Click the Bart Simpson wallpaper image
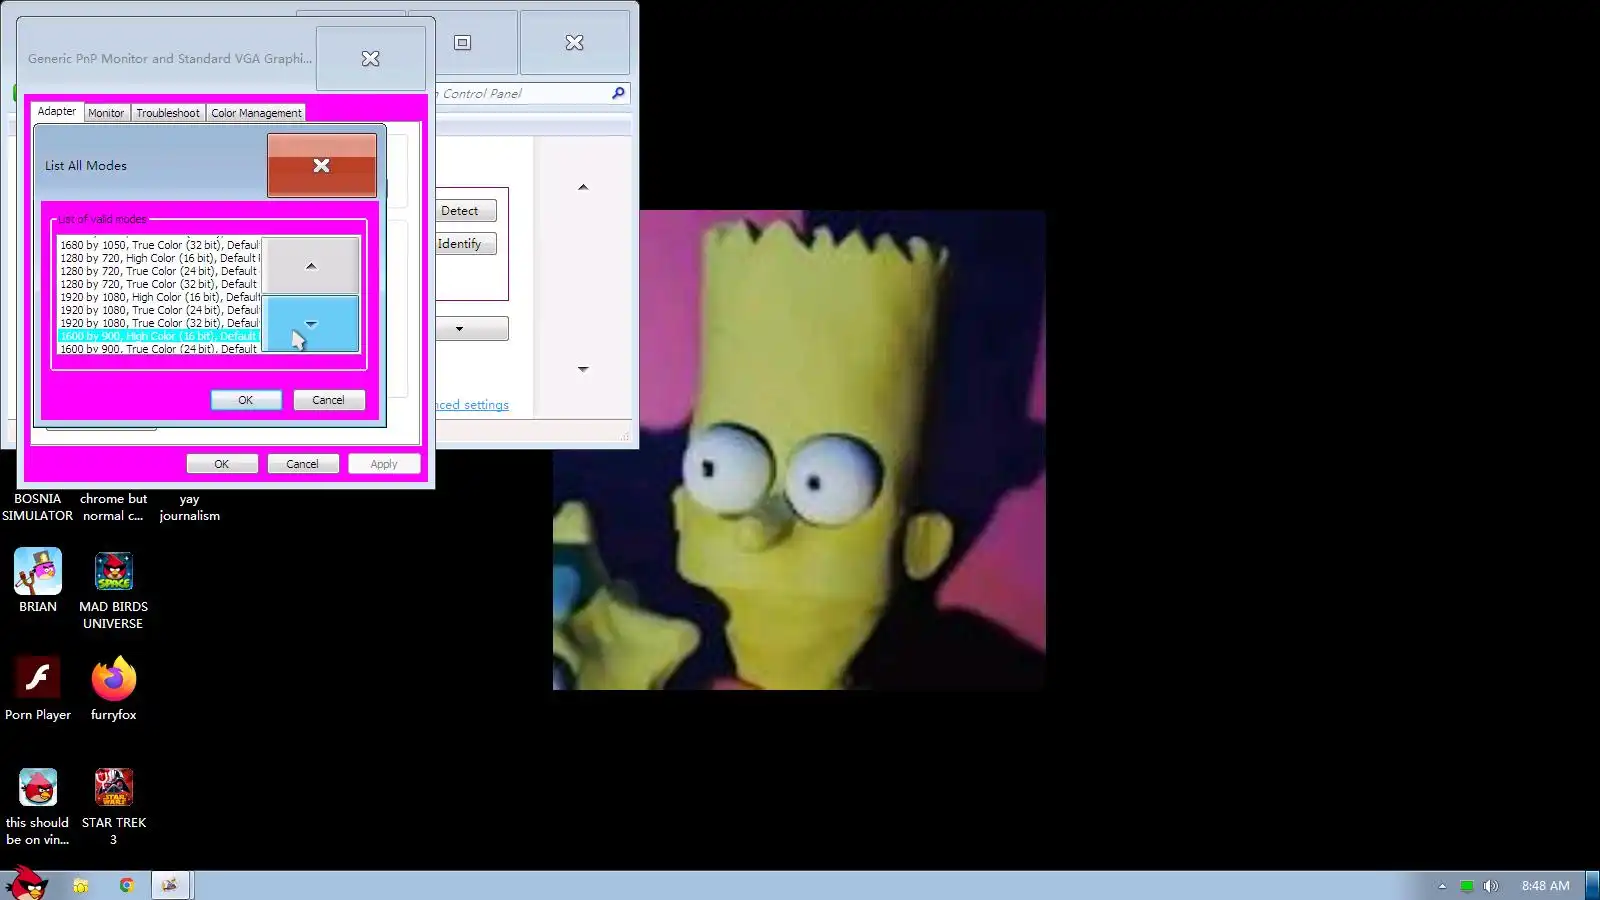The image size is (1600, 900). (x=799, y=450)
